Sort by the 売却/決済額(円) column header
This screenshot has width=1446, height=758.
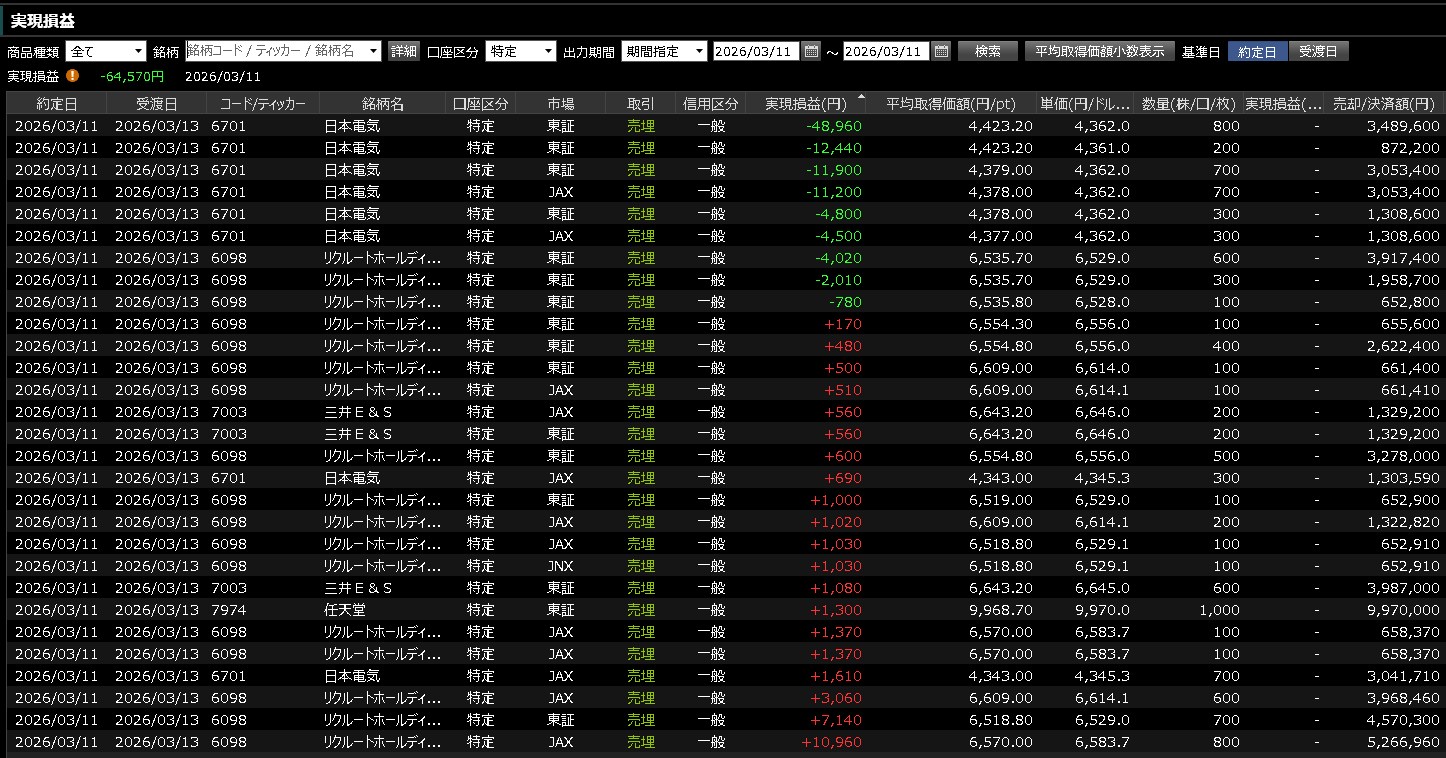(1384, 103)
